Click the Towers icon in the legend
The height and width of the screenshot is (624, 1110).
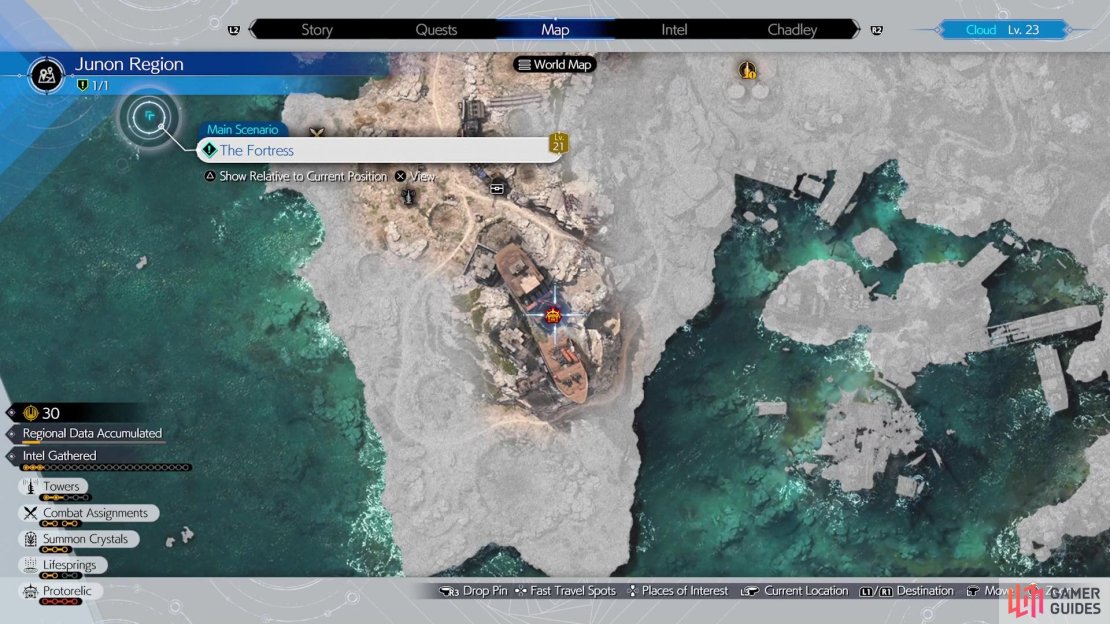pos(30,487)
